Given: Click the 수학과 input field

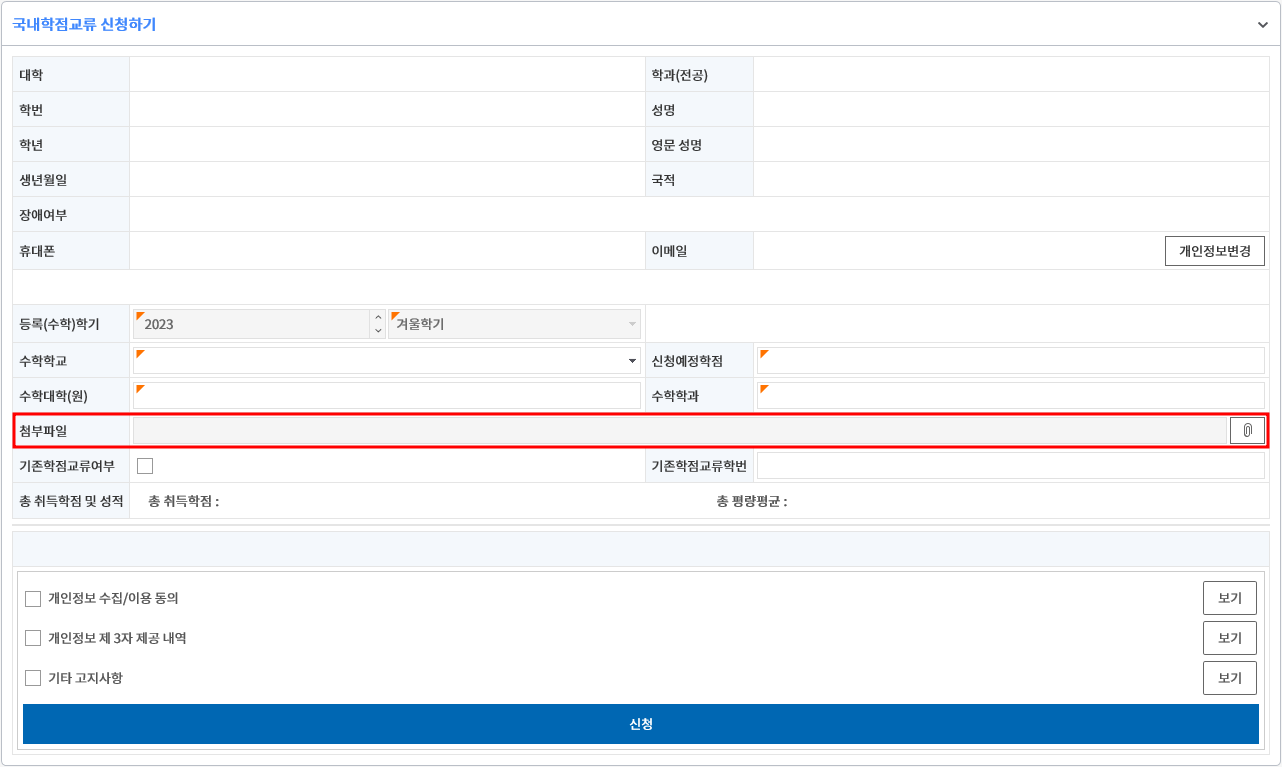Looking at the screenshot, I should tap(1010, 394).
